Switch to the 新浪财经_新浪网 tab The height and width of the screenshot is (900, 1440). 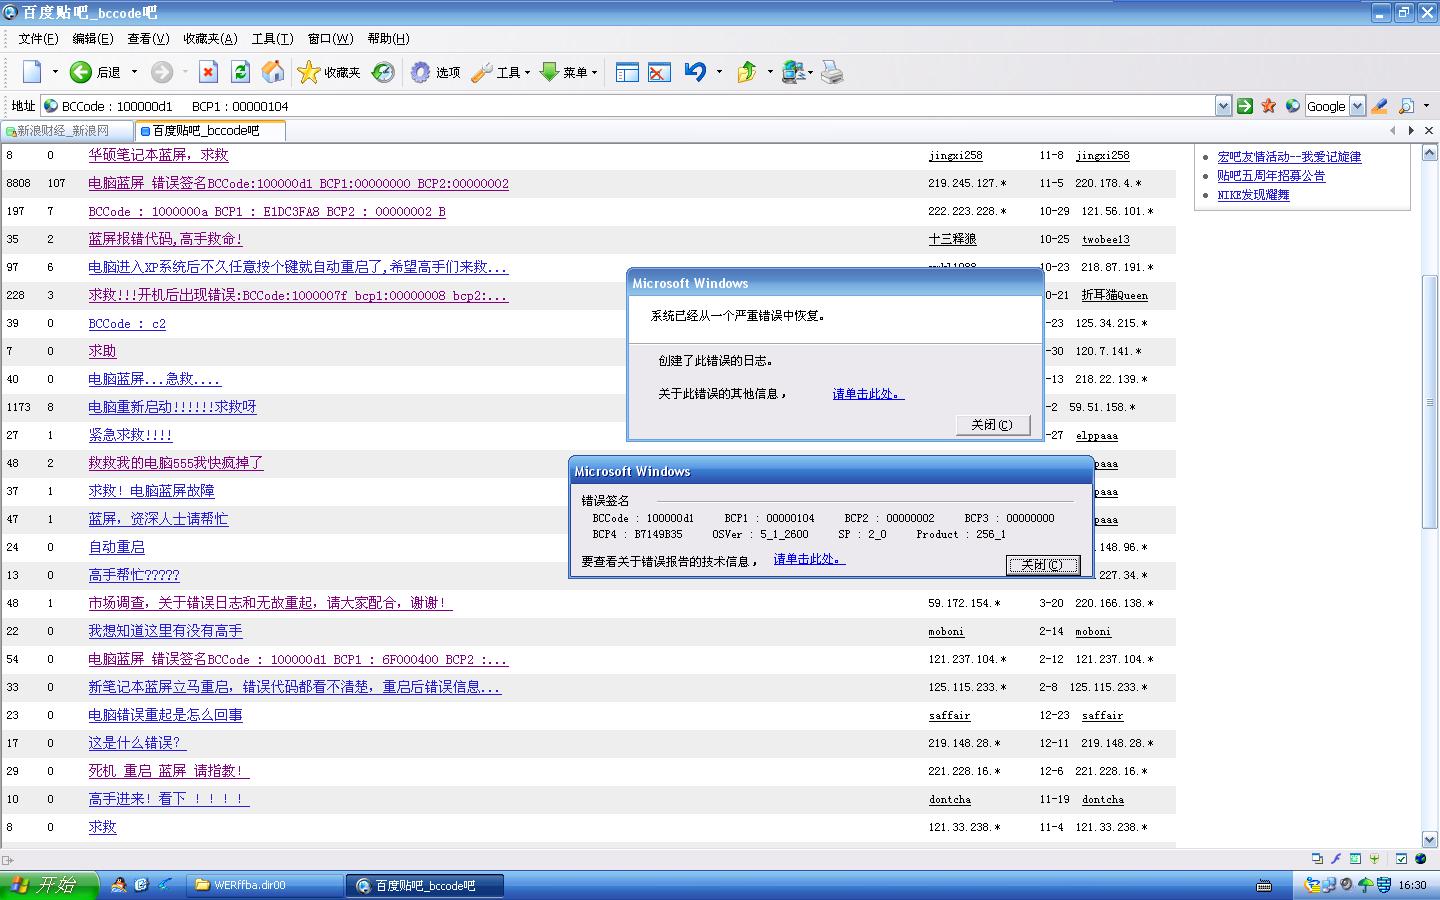(64, 131)
